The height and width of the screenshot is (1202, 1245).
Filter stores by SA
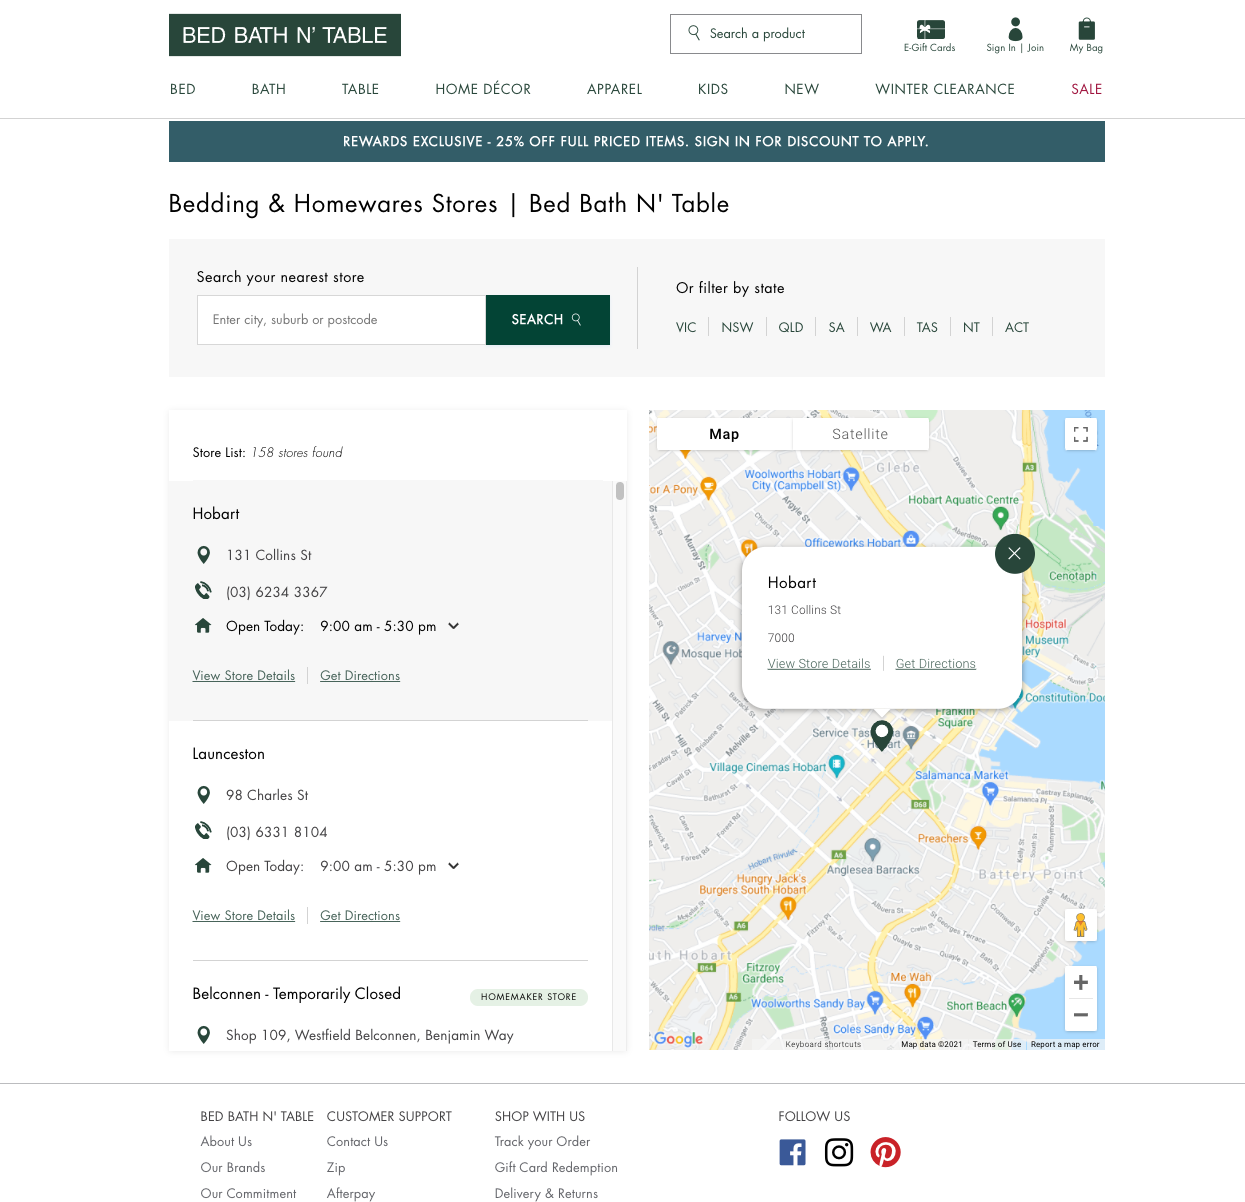(x=837, y=327)
